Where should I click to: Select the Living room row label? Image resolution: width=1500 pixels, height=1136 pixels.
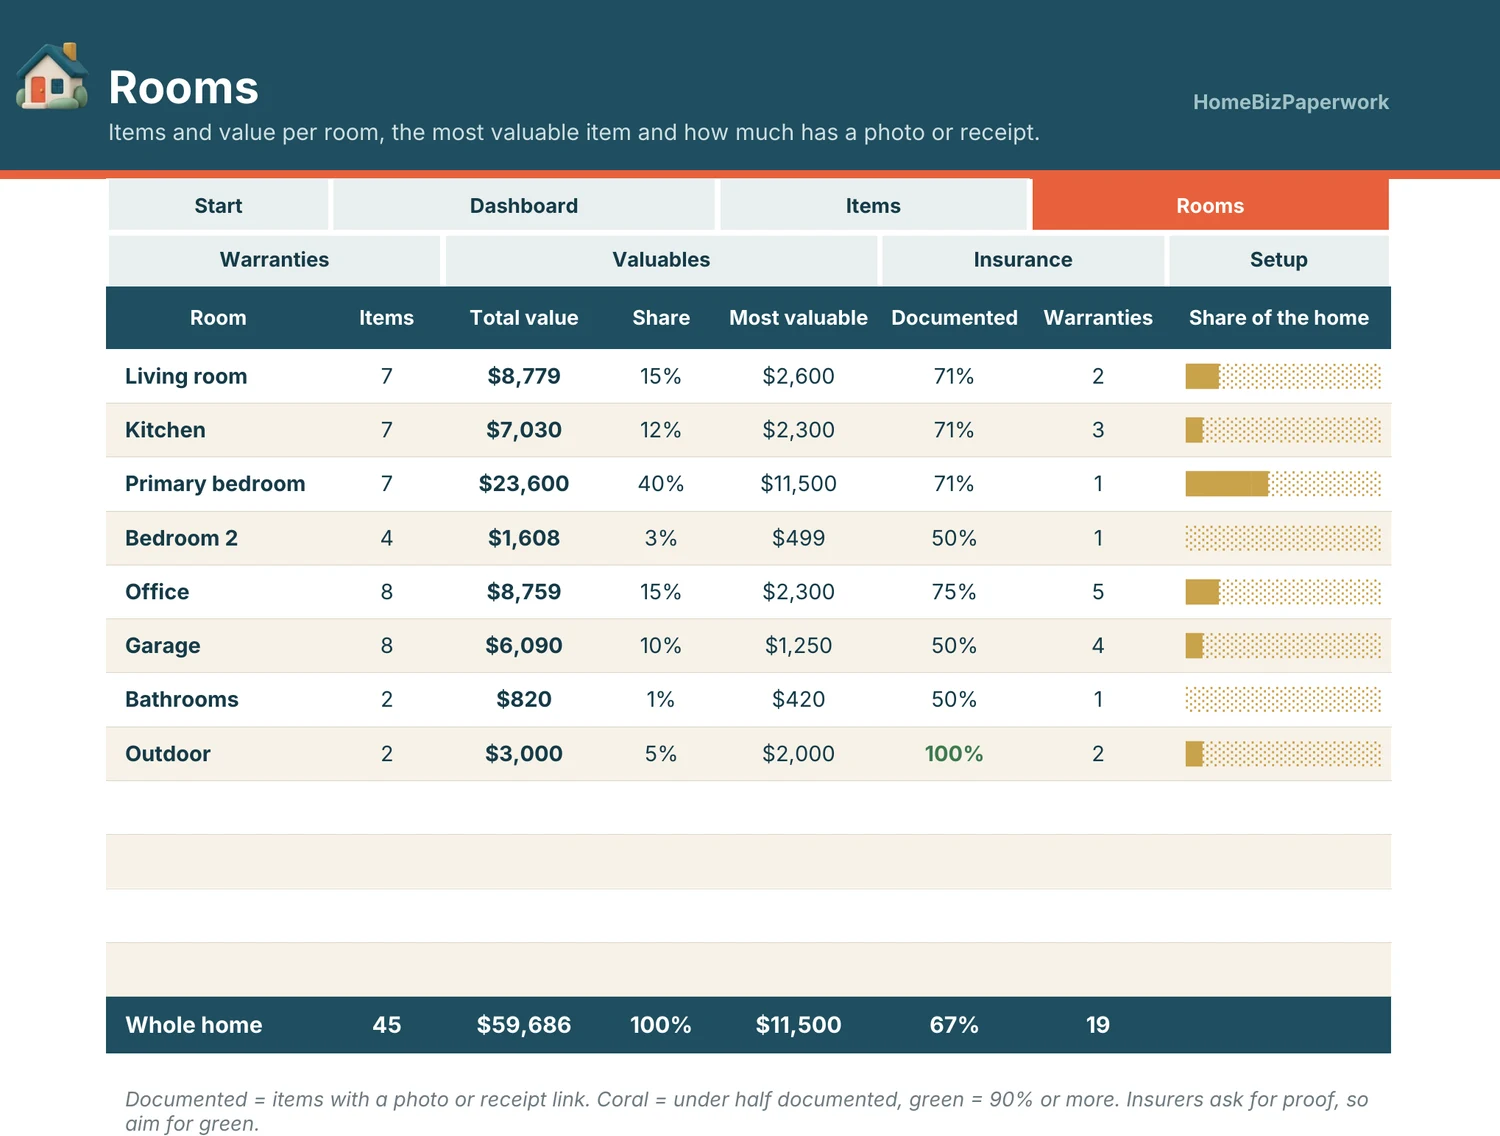(186, 376)
